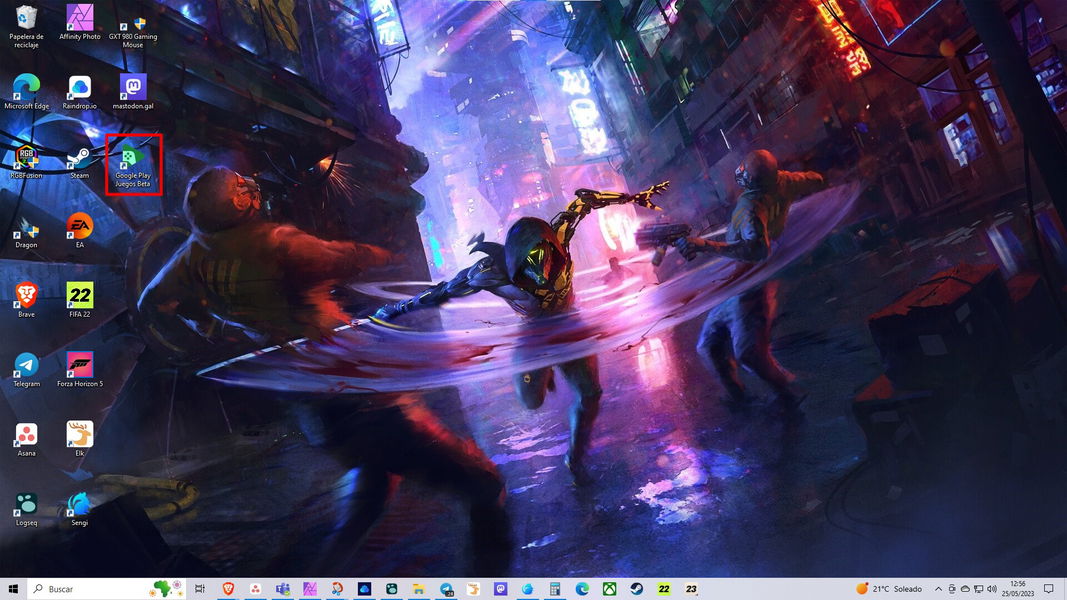Open Task View from the taskbar
1067x600 pixels.
(200, 589)
